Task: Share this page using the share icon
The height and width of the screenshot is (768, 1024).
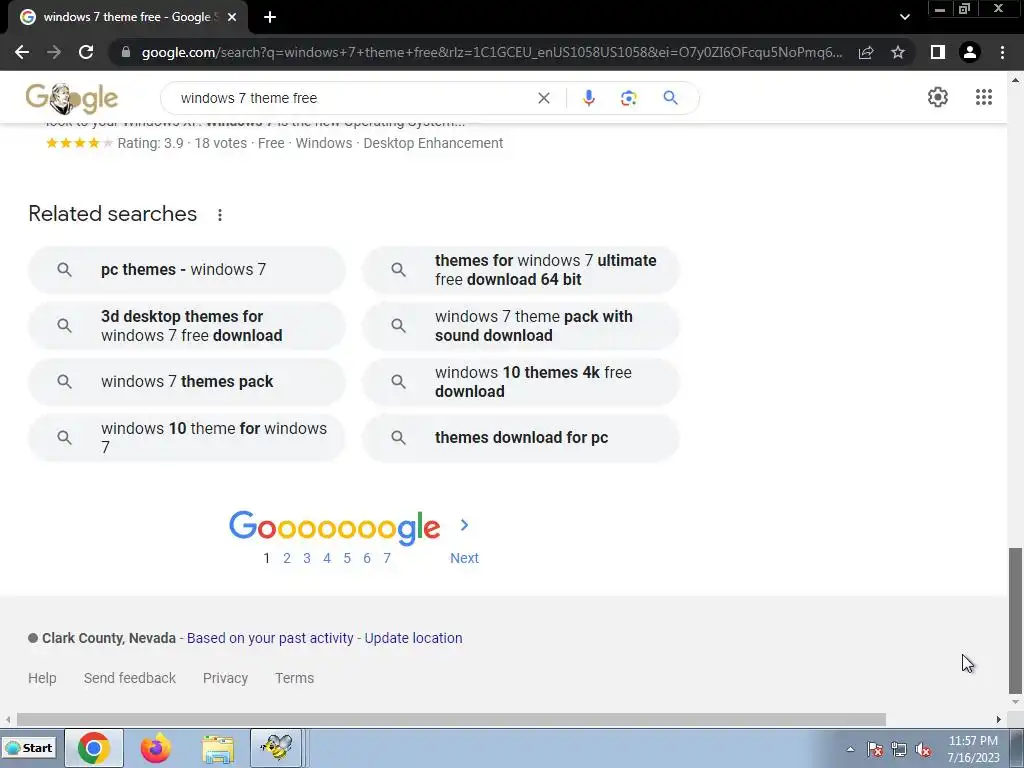Action: pyautogui.click(x=866, y=52)
